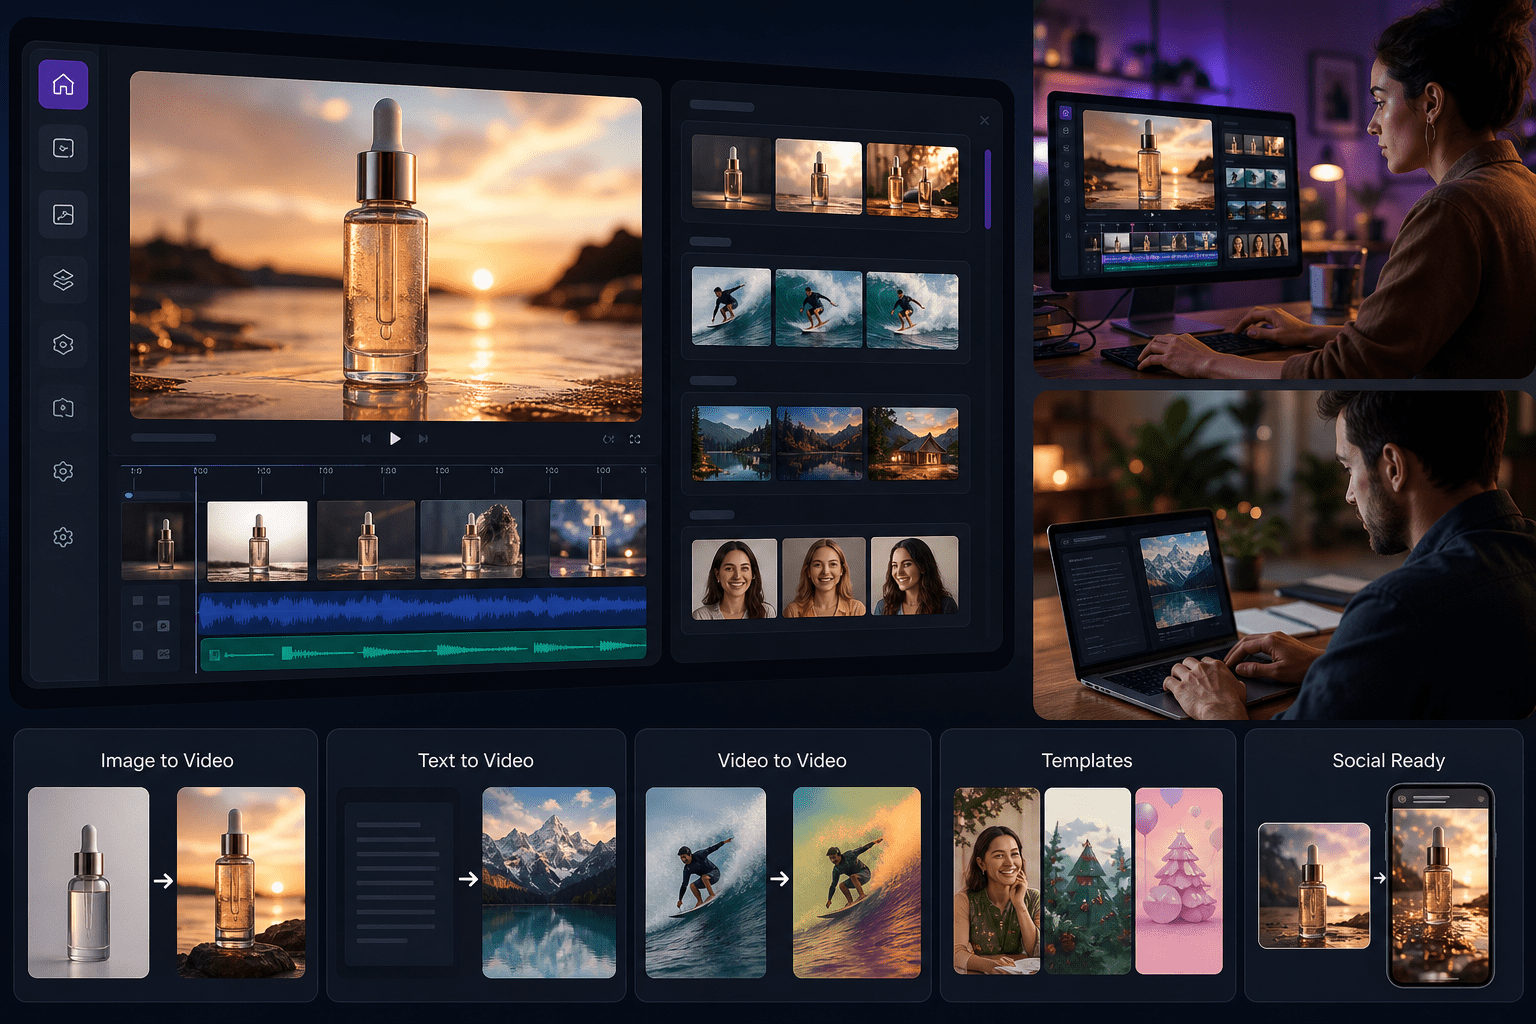This screenshot has height=1024, width=1536.
Task: Click the music icon on green track
Action: coord(214,655)
